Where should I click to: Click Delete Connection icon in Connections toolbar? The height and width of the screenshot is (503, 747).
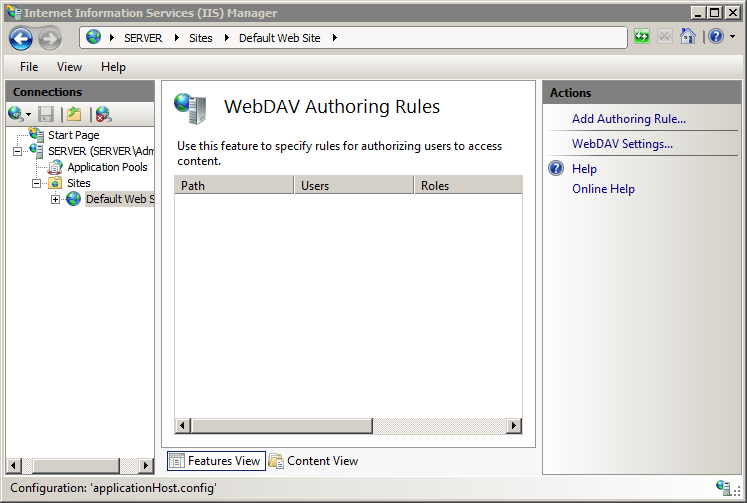pos(103,114)
